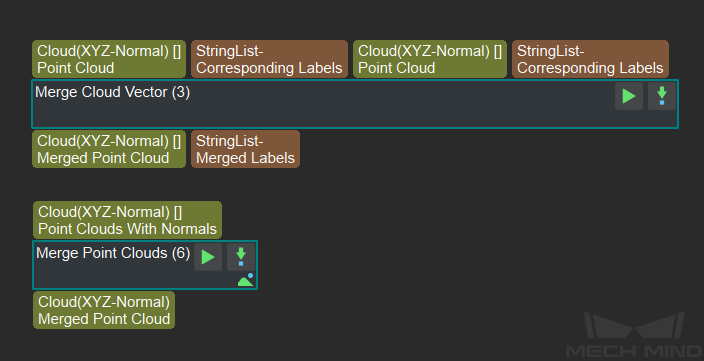Select Point Clouds With Normals input port
Image resolution: width=704 pixels, height=361 pixels.
point(128,220)
